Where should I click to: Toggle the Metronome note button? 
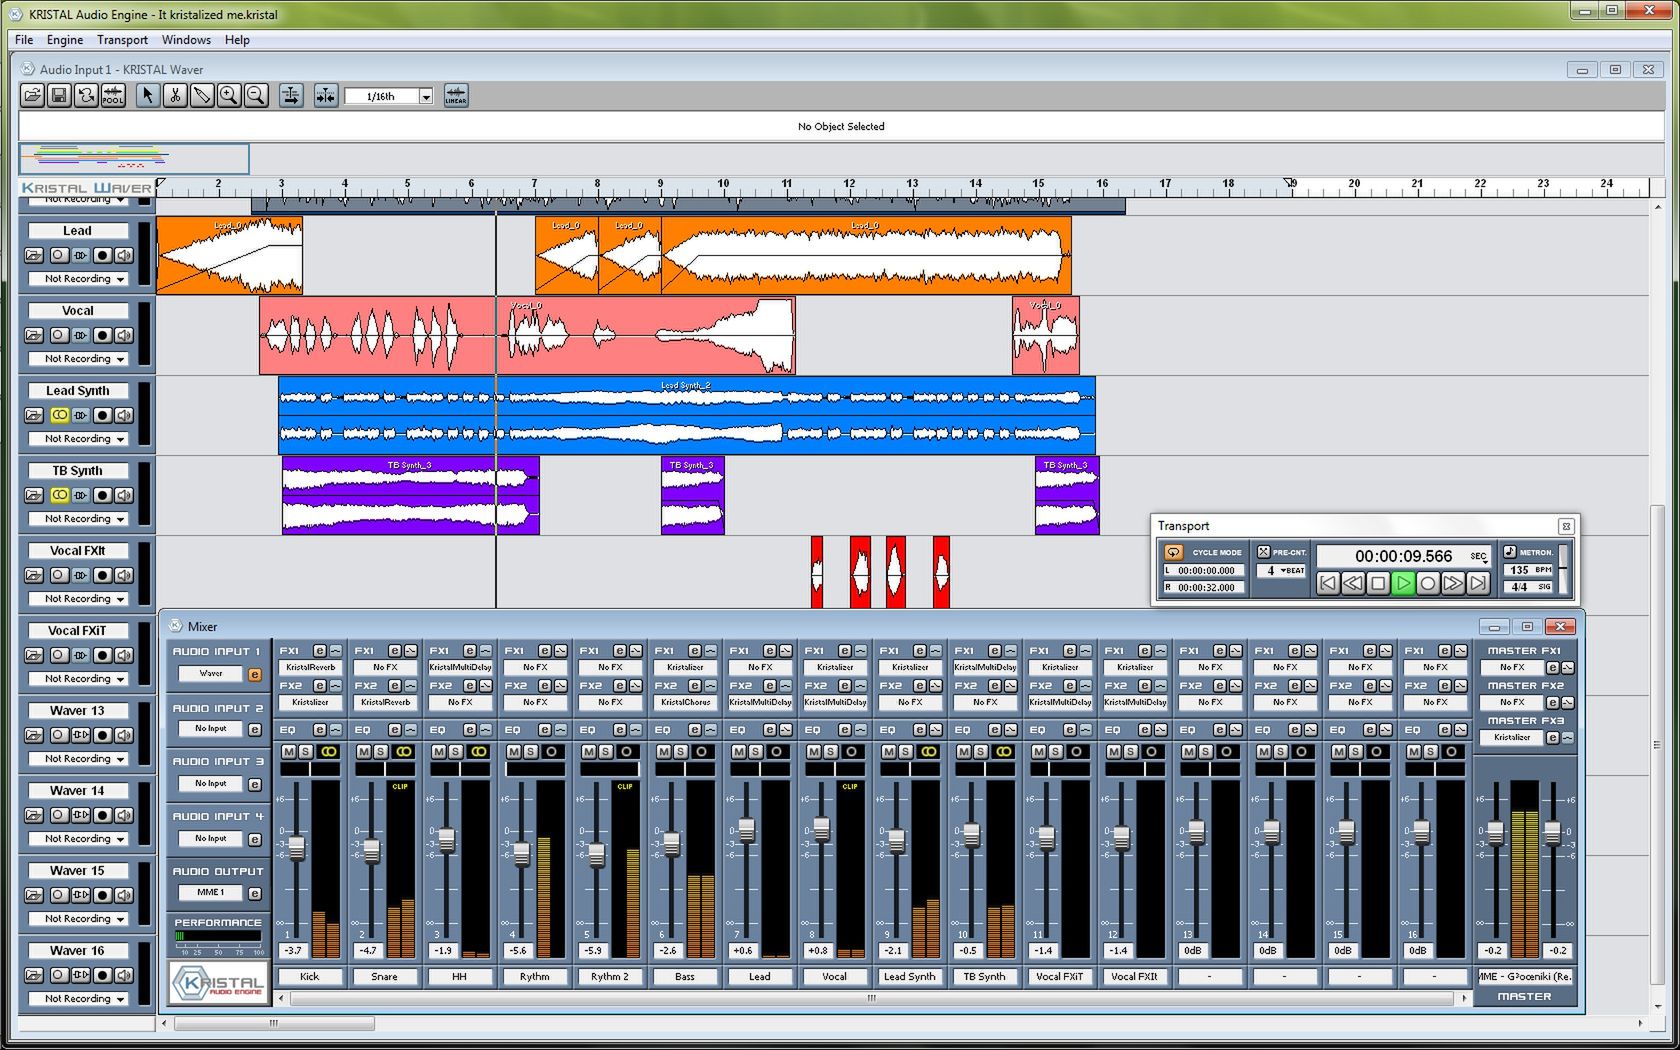tap(1510, 552)
